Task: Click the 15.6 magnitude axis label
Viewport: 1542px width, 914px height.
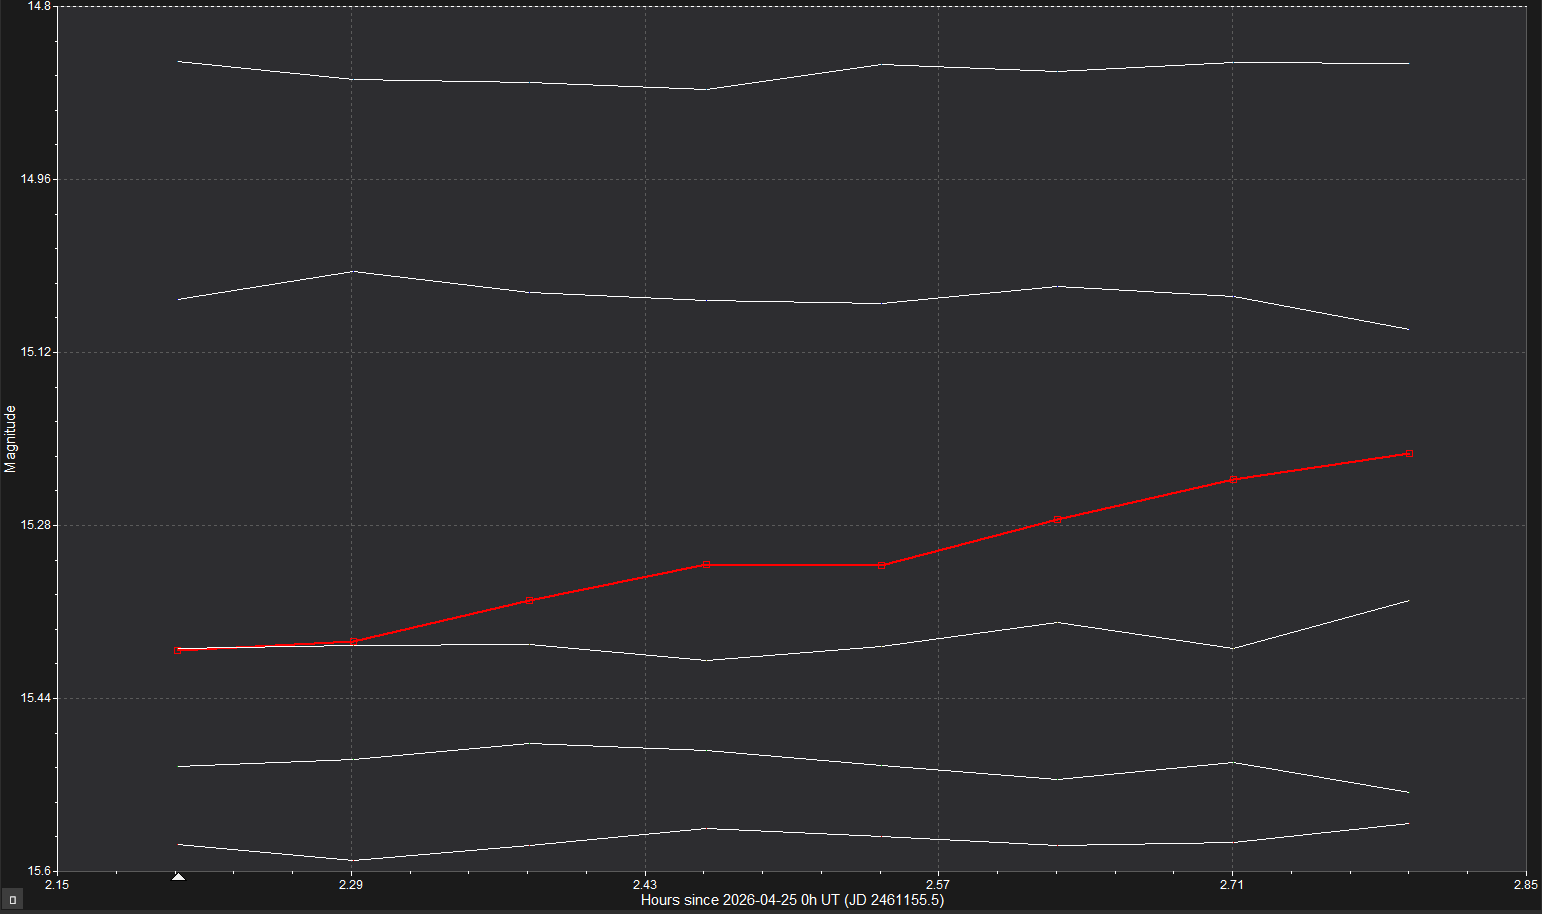Action: pos(37,871)
